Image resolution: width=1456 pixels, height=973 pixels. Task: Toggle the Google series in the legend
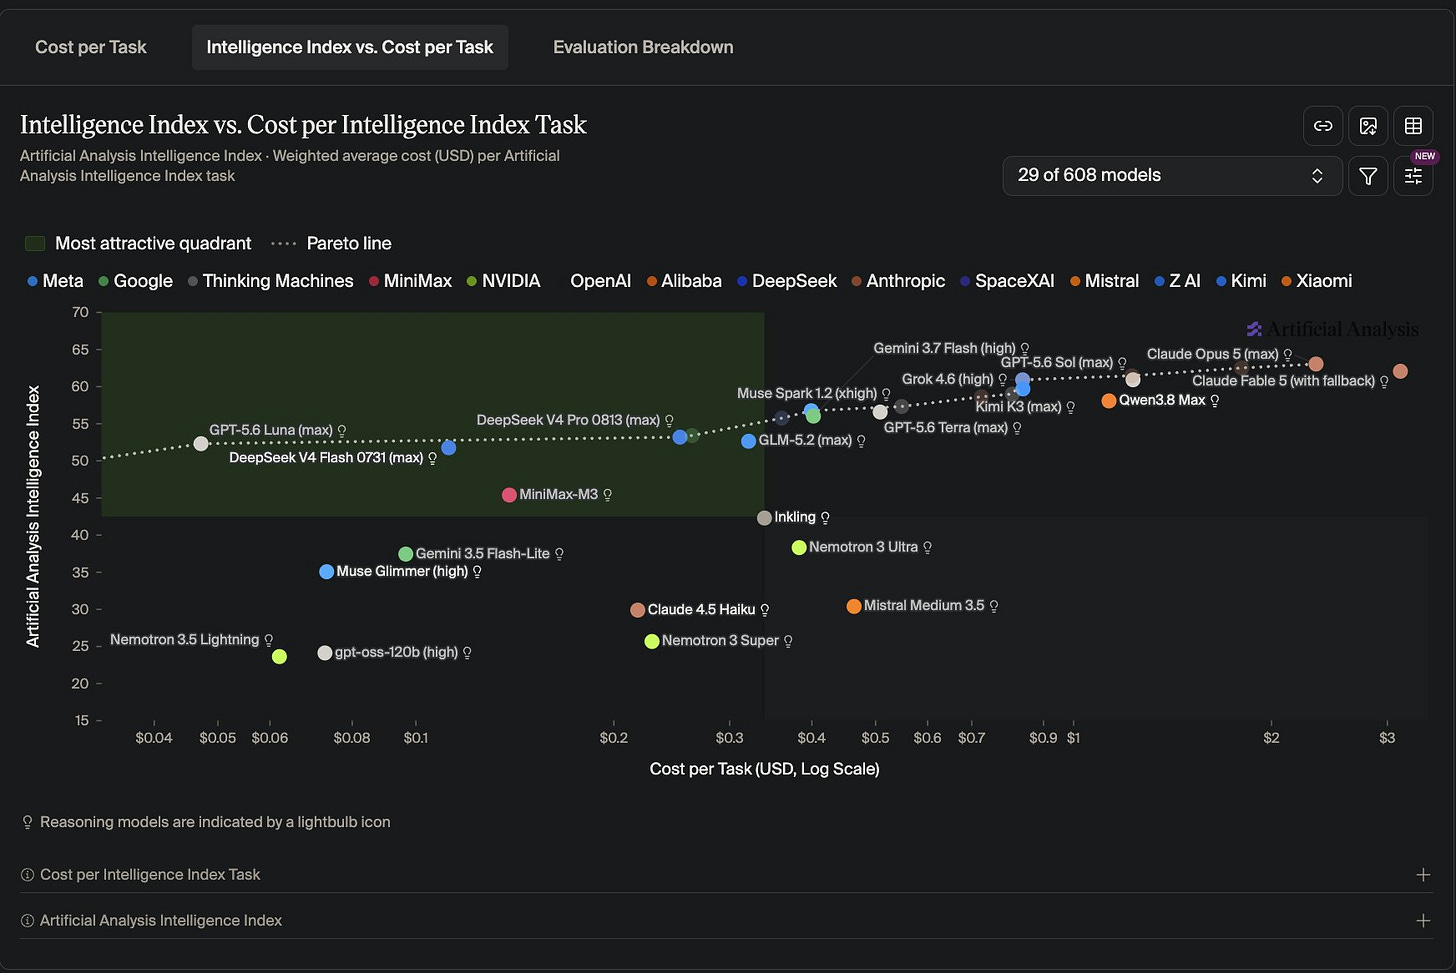click(x=135, y=281)
